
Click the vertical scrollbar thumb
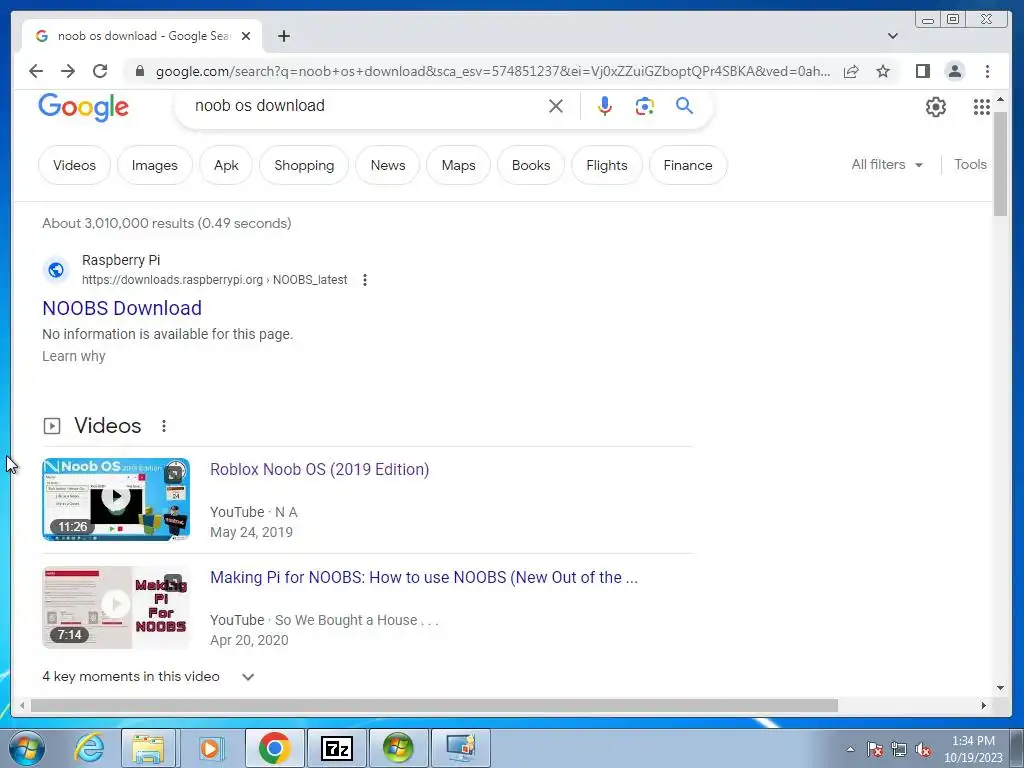1000,163
